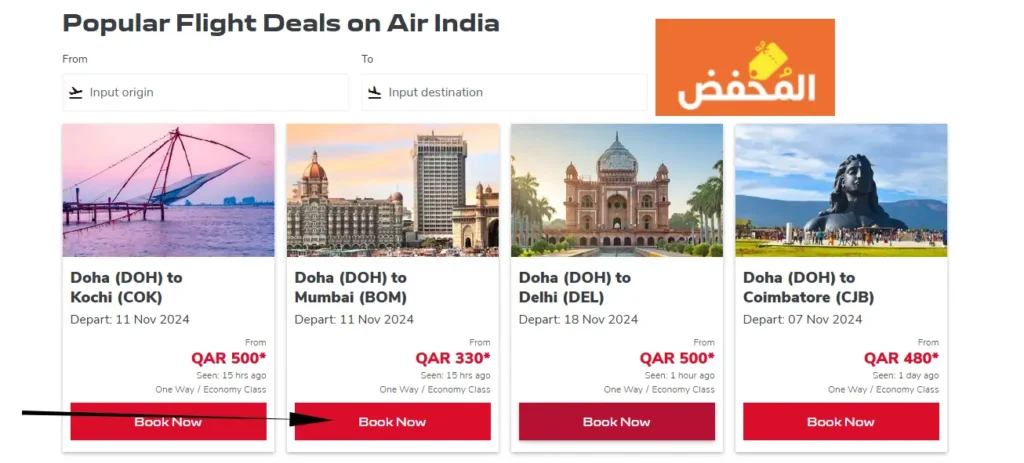Click the Popular Flight Deals on Air India heading
The height and width of the screenshot is (463, 1024).
pos(281,24)
